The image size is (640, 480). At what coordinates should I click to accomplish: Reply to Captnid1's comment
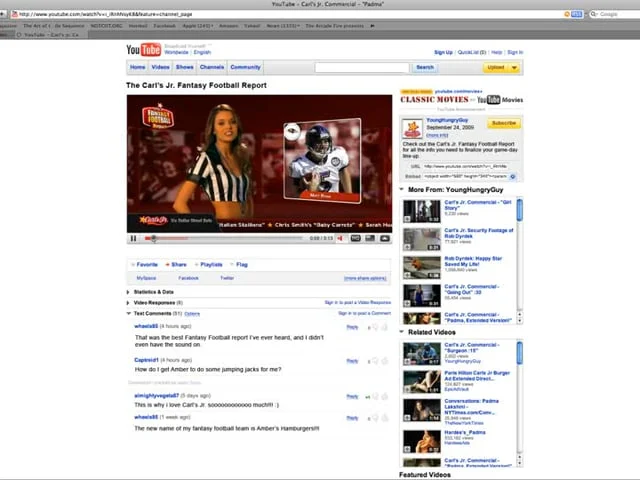pyautogui.click(x=352, y=361)
